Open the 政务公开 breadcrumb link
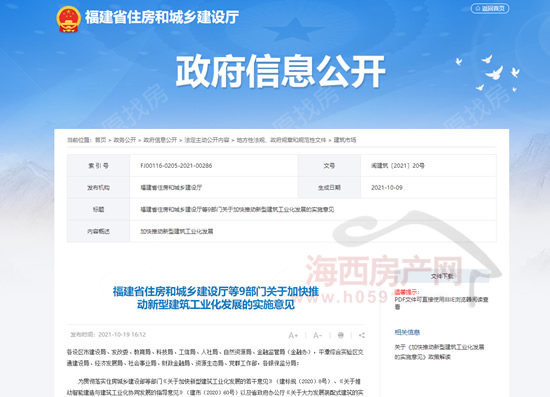The width and height of the screenshot is (550, 397). click(x=125, y=140)
